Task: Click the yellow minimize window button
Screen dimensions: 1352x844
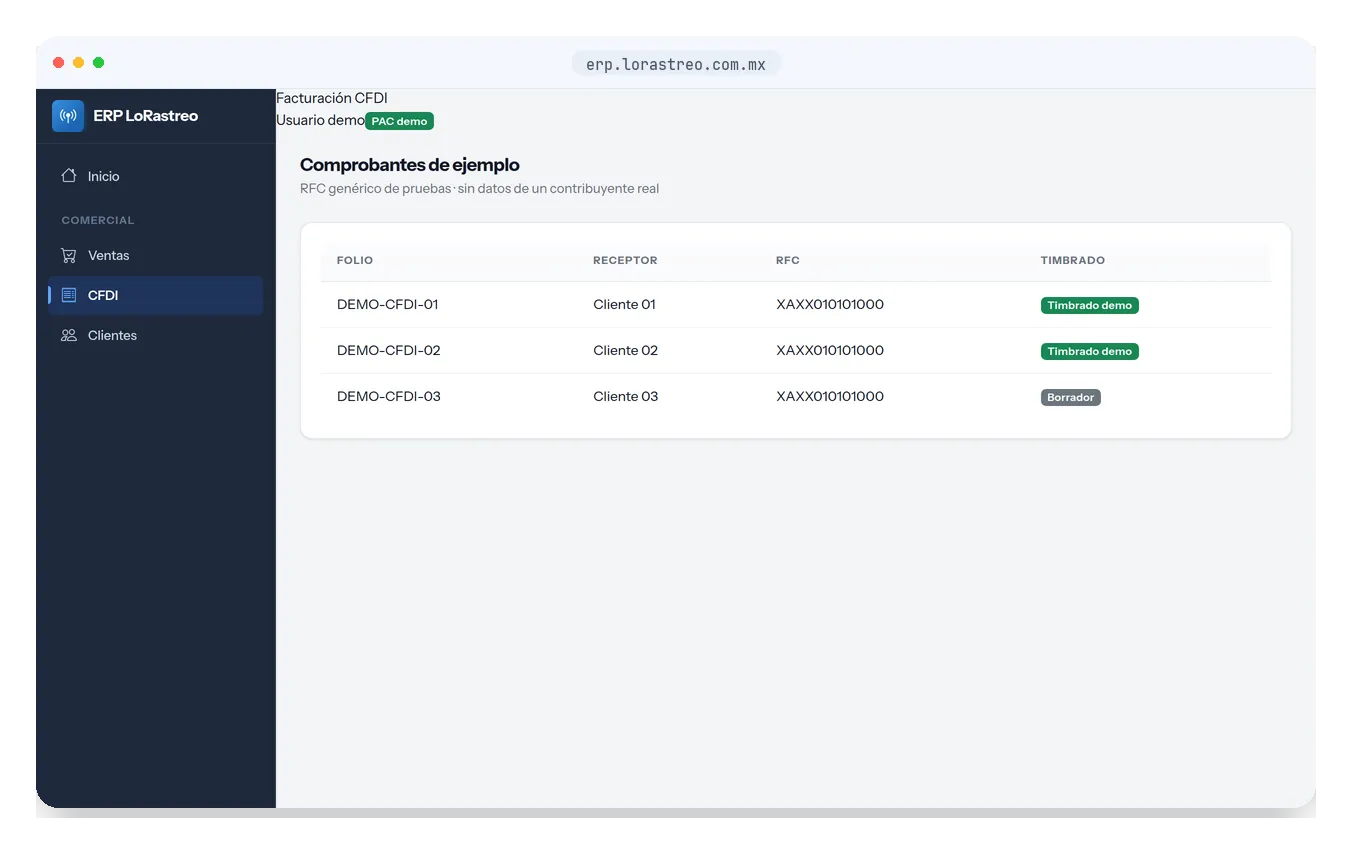Action: pos(79,63)
